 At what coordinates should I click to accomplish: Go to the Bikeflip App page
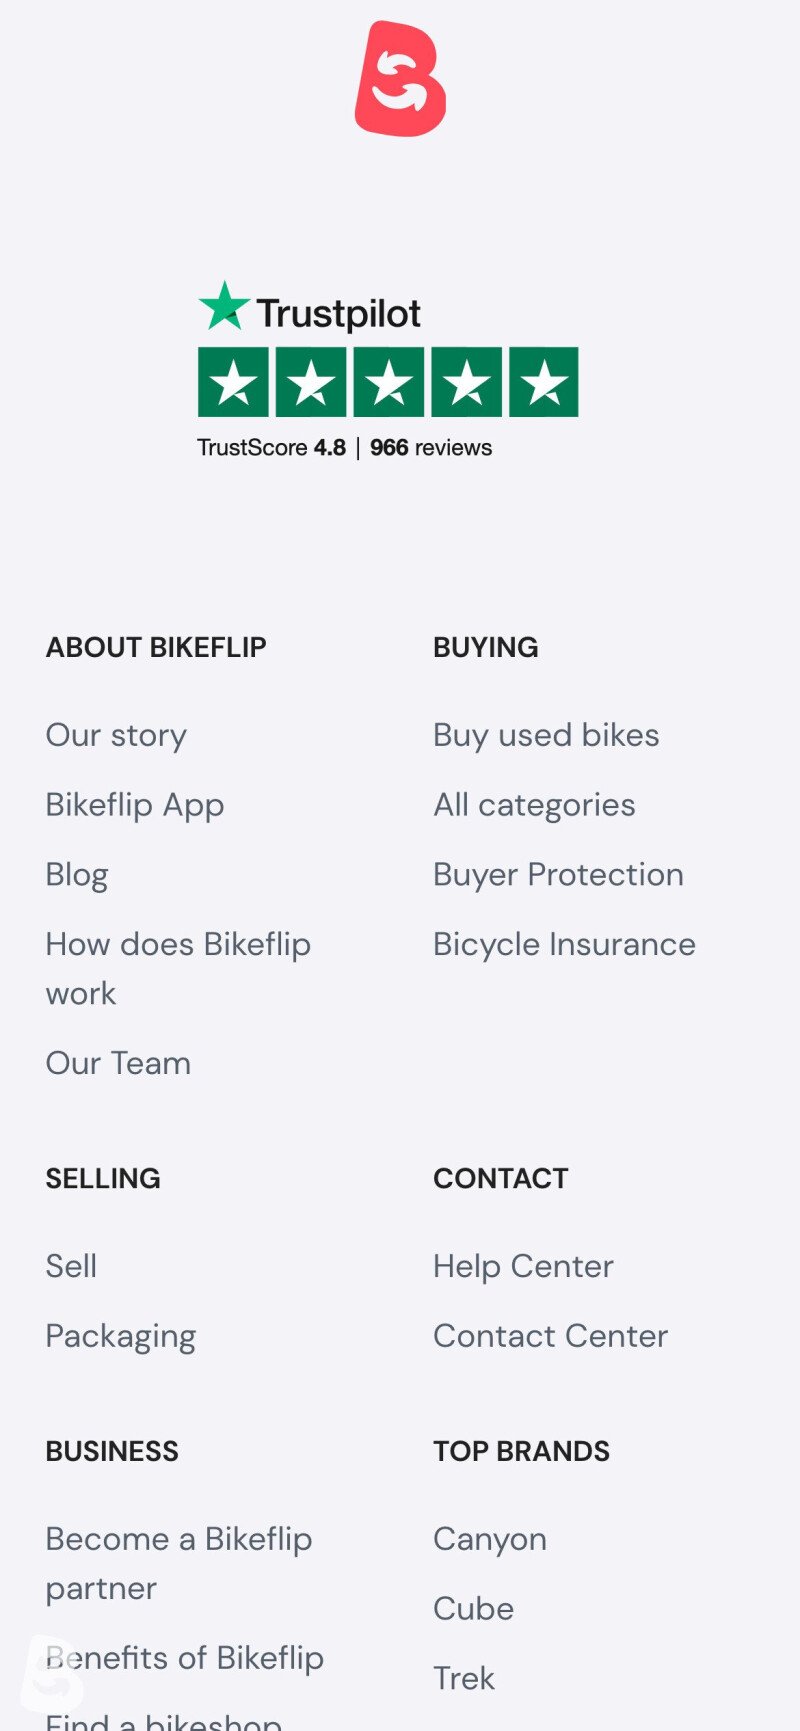pyautogui.click(x=135, y=805)
